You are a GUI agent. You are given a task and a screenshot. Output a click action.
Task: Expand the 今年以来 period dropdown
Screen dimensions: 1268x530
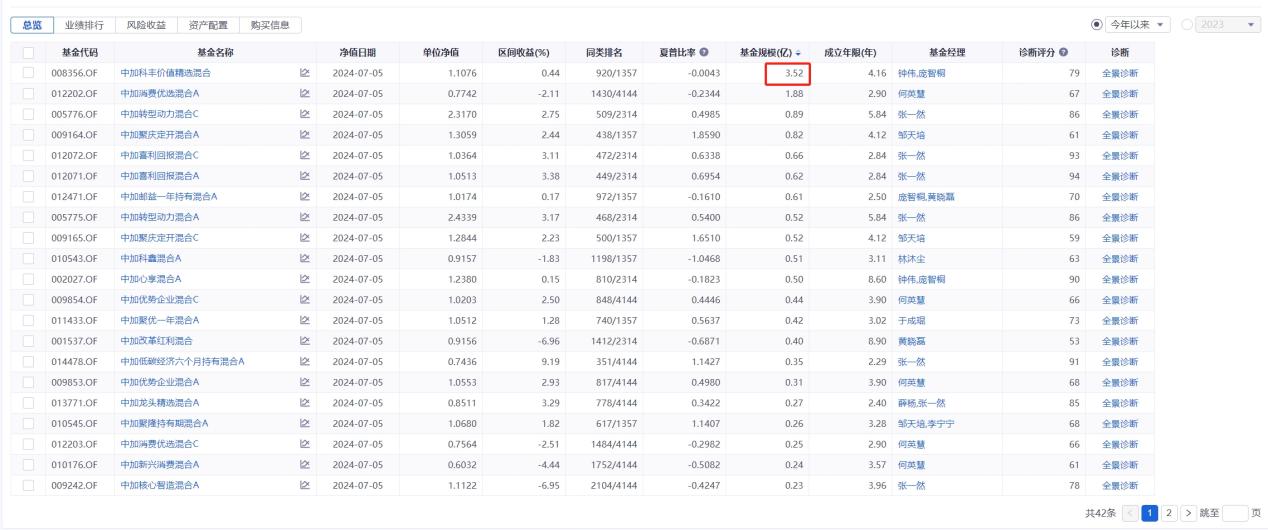[x=1160, y=24]
